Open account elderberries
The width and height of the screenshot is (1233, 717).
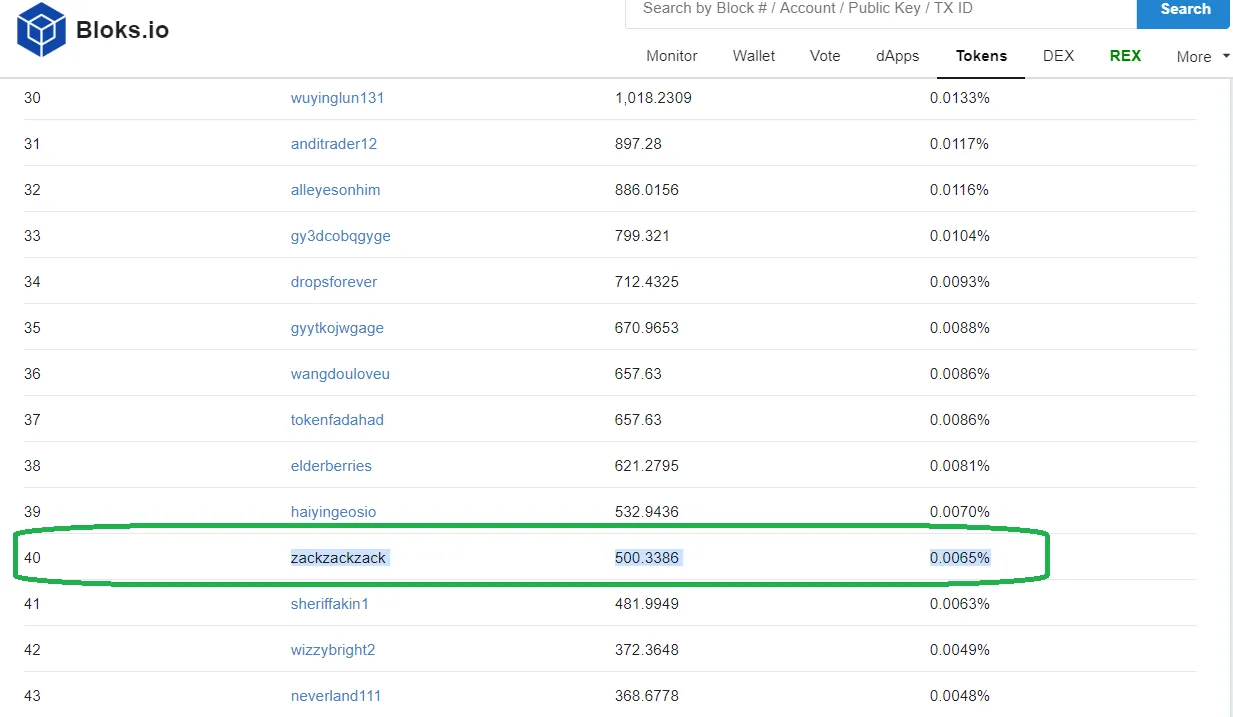(x=331, y=466)
